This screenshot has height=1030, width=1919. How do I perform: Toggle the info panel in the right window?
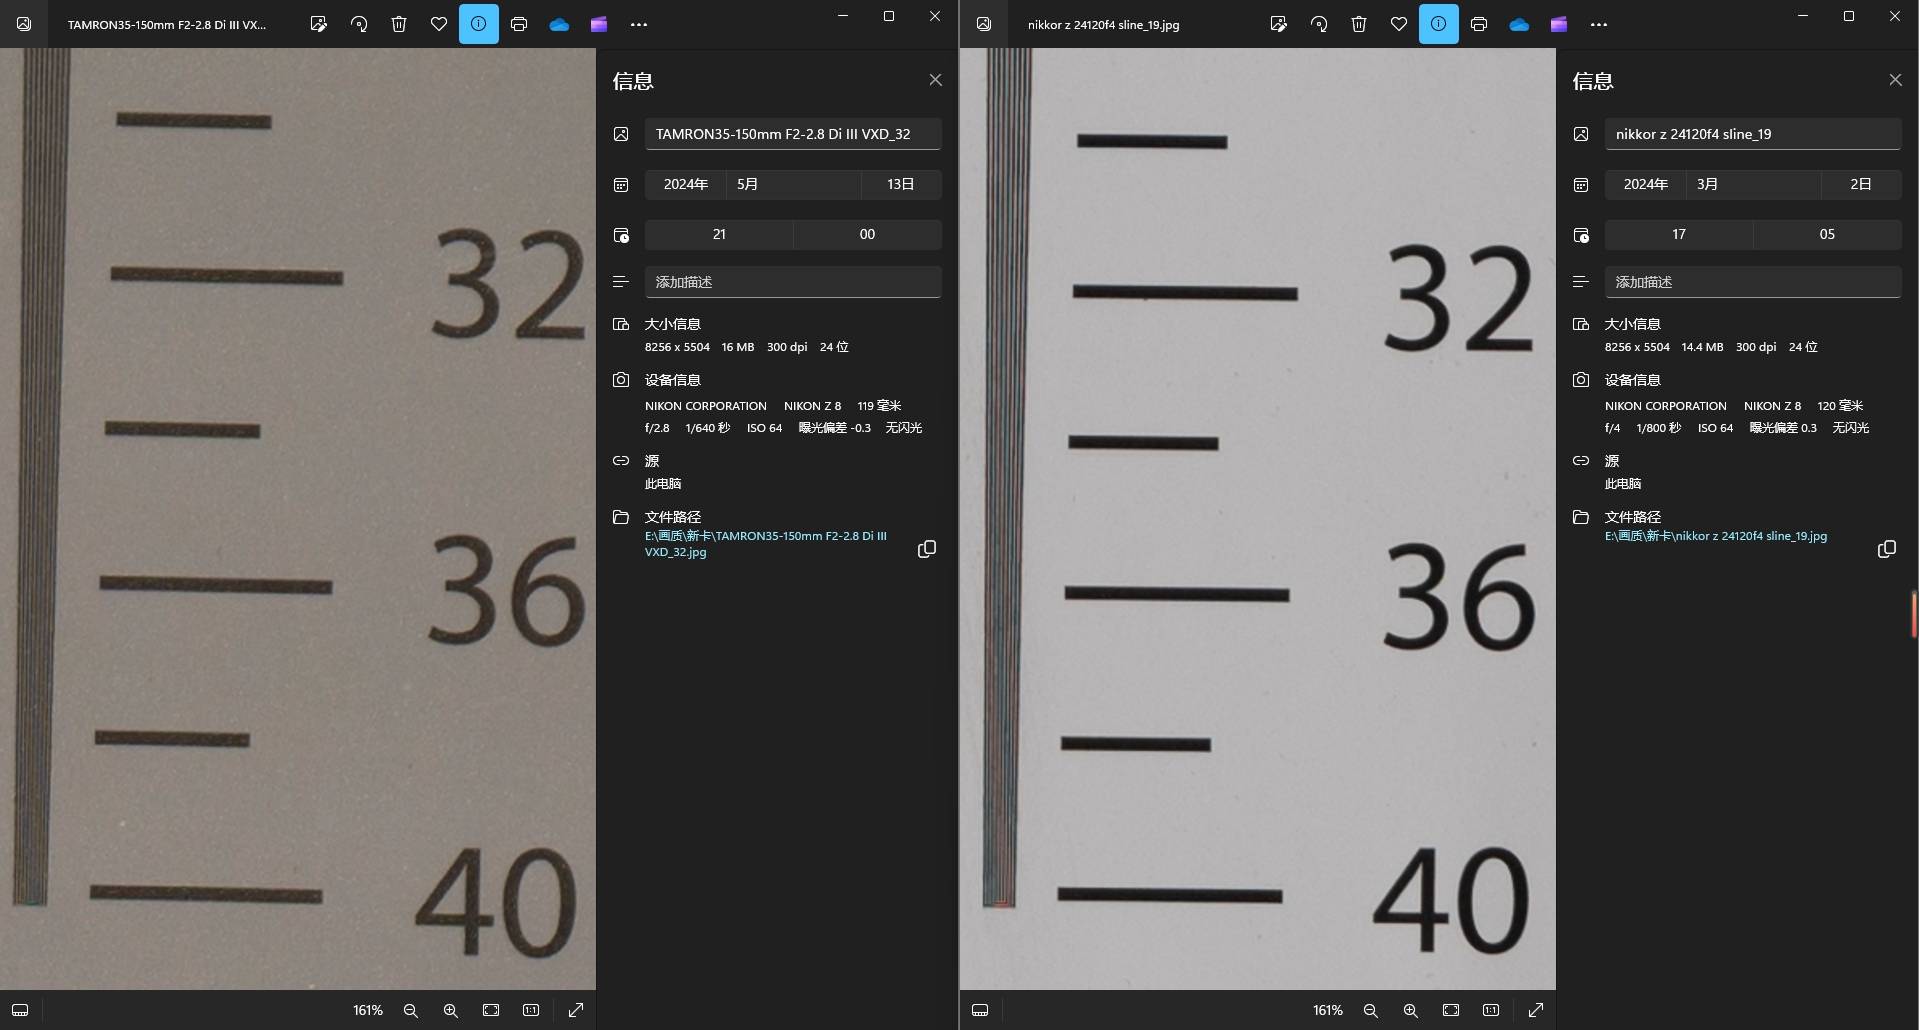(x=1439, y=24)
